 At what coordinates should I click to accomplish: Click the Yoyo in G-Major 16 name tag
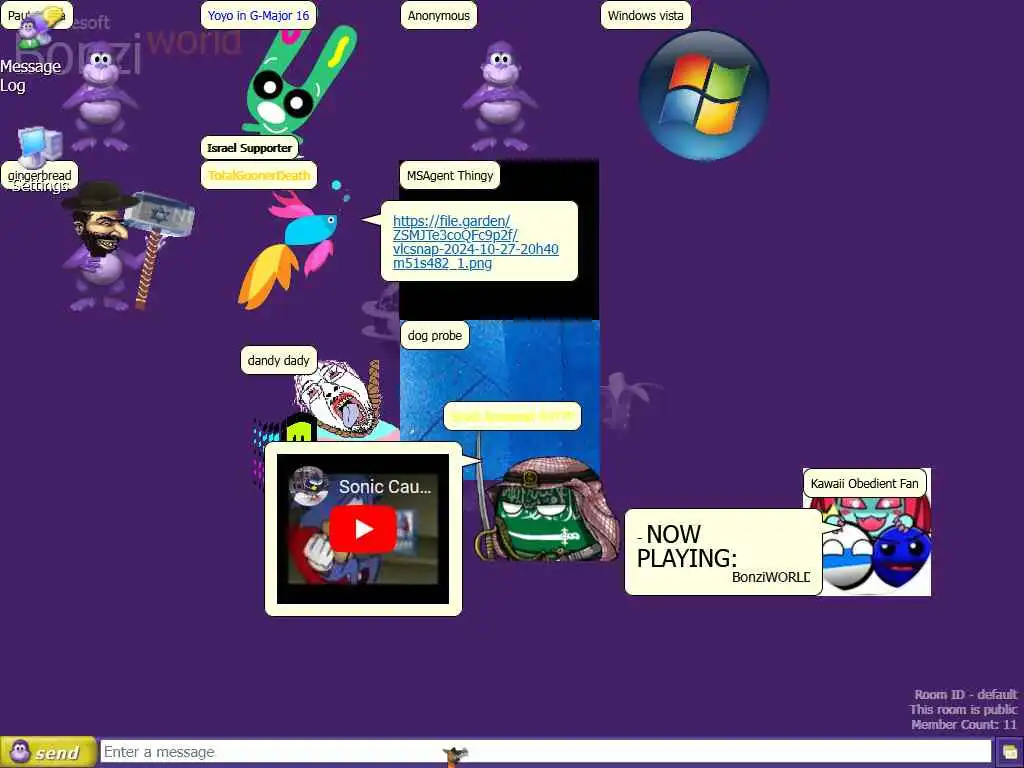coord(259,16)
